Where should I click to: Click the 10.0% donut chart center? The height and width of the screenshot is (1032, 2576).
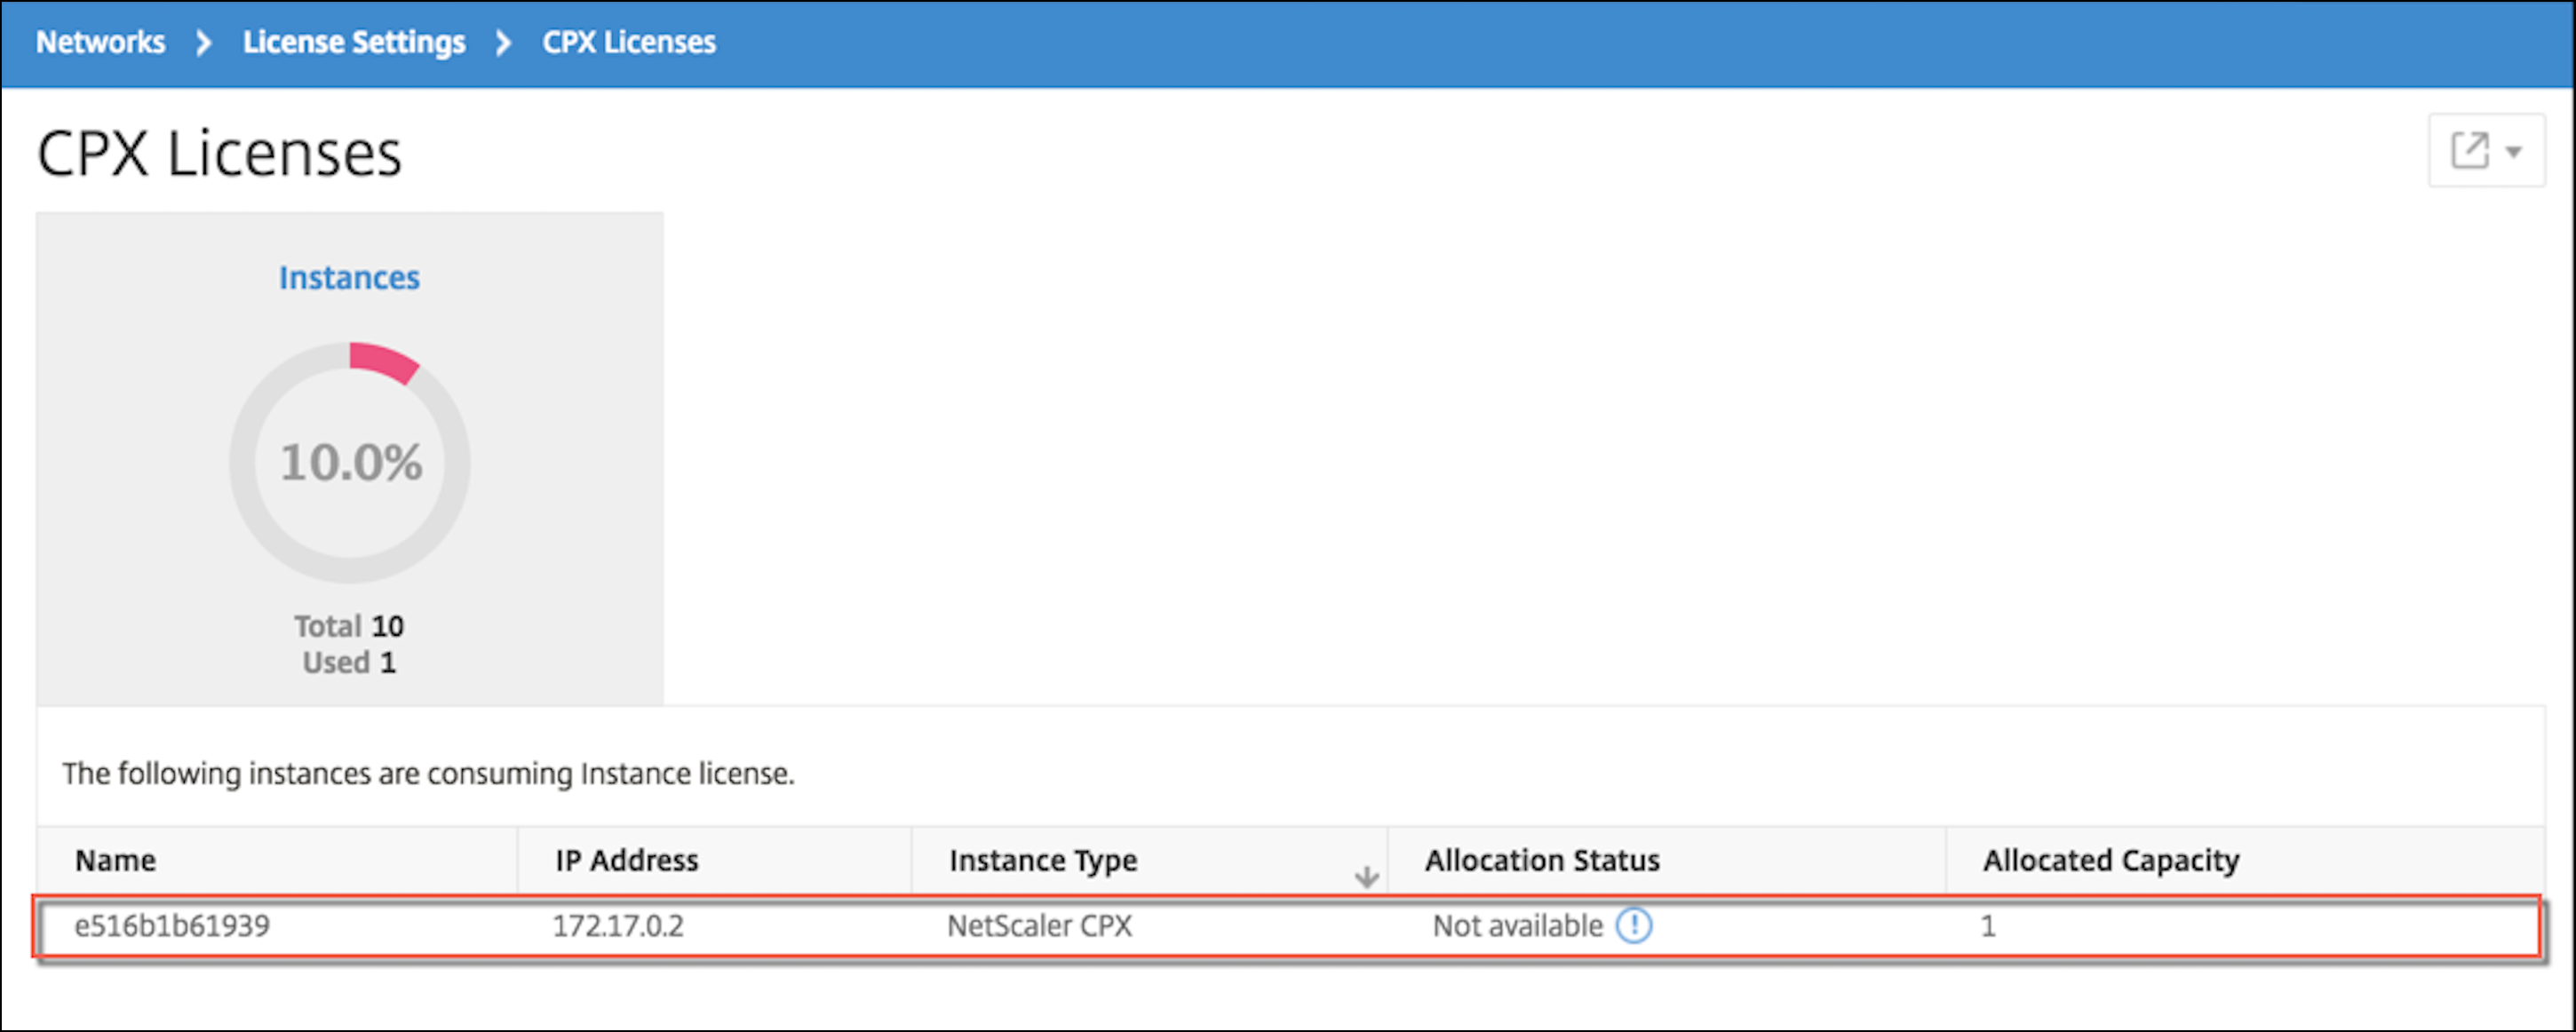click(350, 462)
